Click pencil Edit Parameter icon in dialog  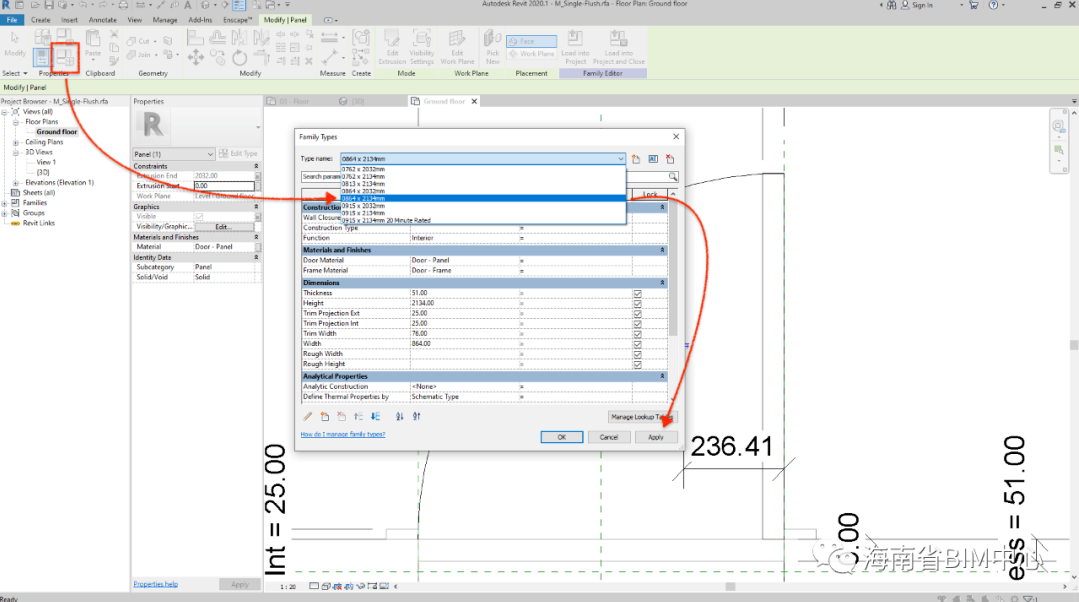click(308, 416)
